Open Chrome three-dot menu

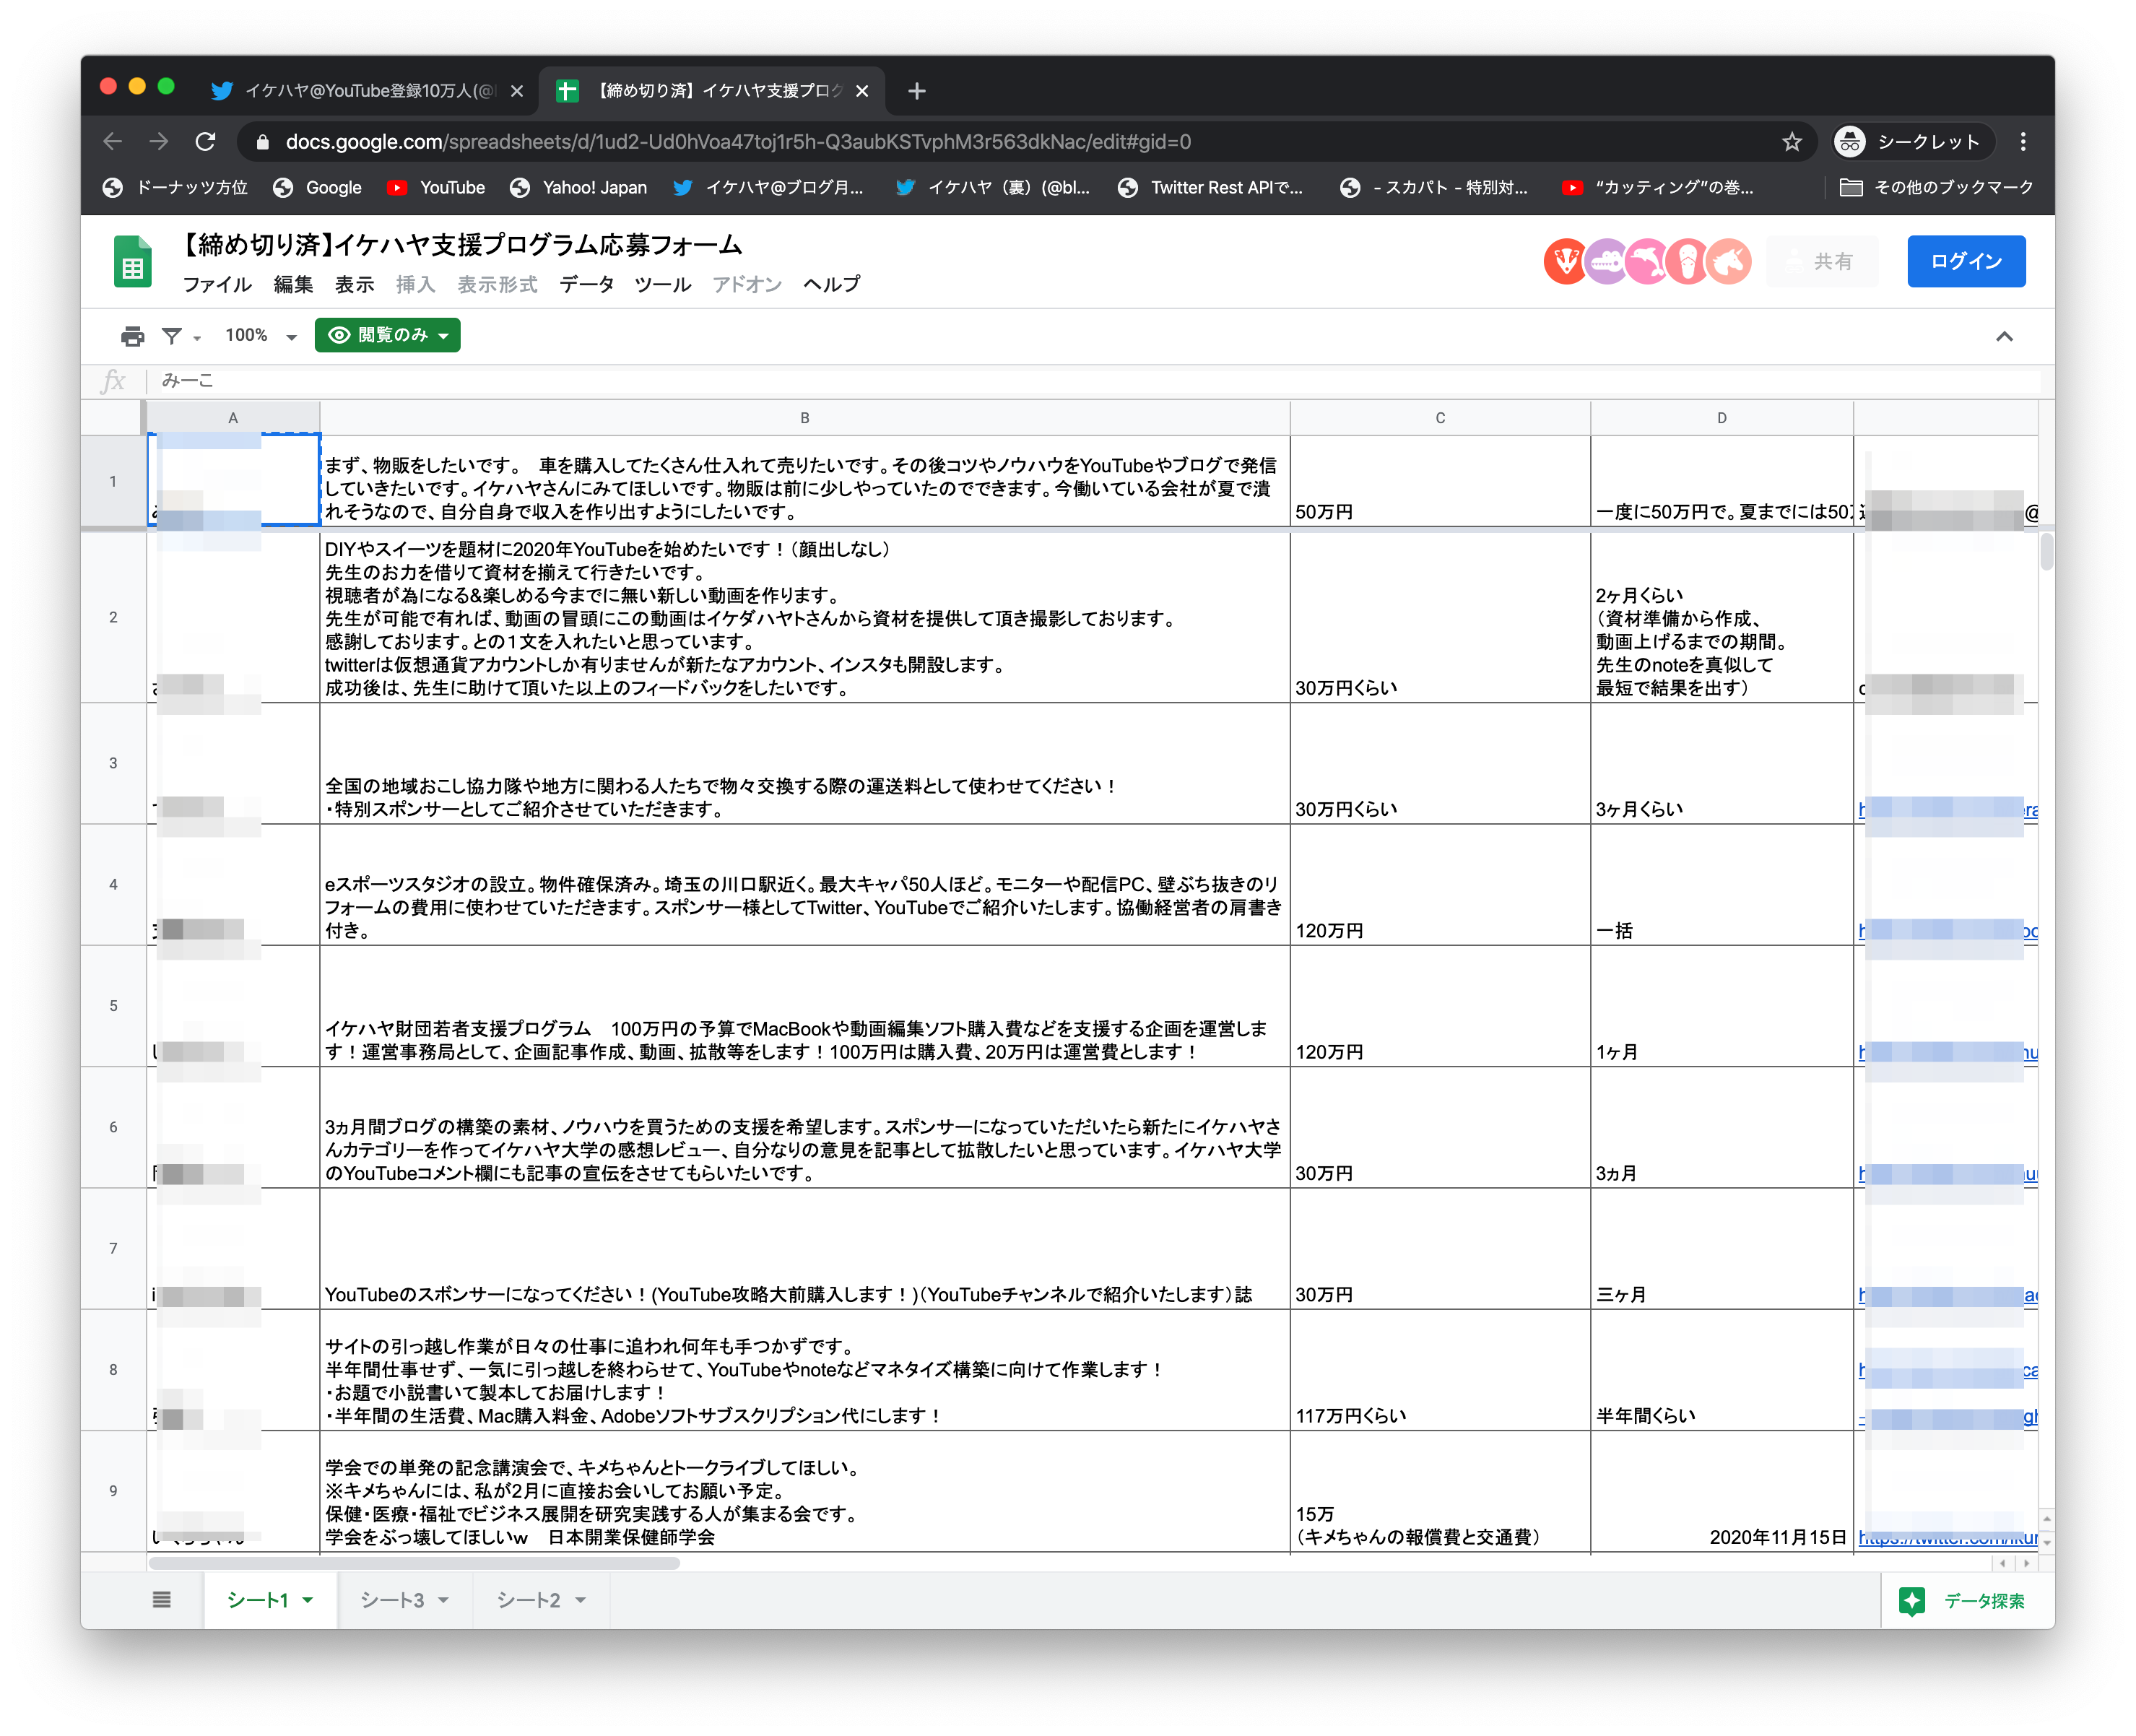click(2022, 142)
